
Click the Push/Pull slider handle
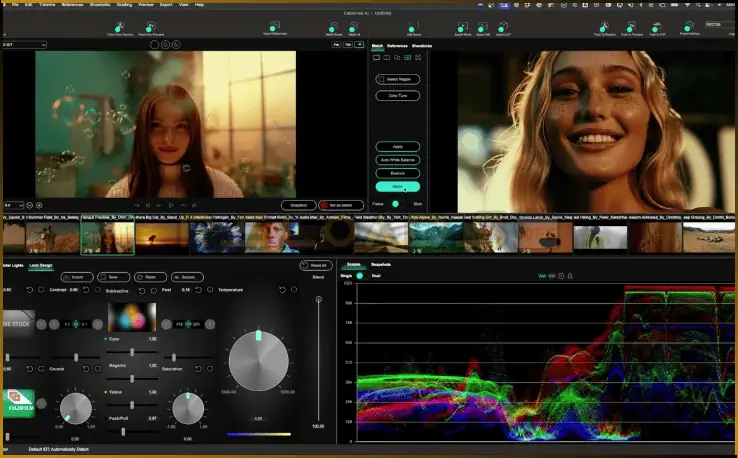pos(123,431)
